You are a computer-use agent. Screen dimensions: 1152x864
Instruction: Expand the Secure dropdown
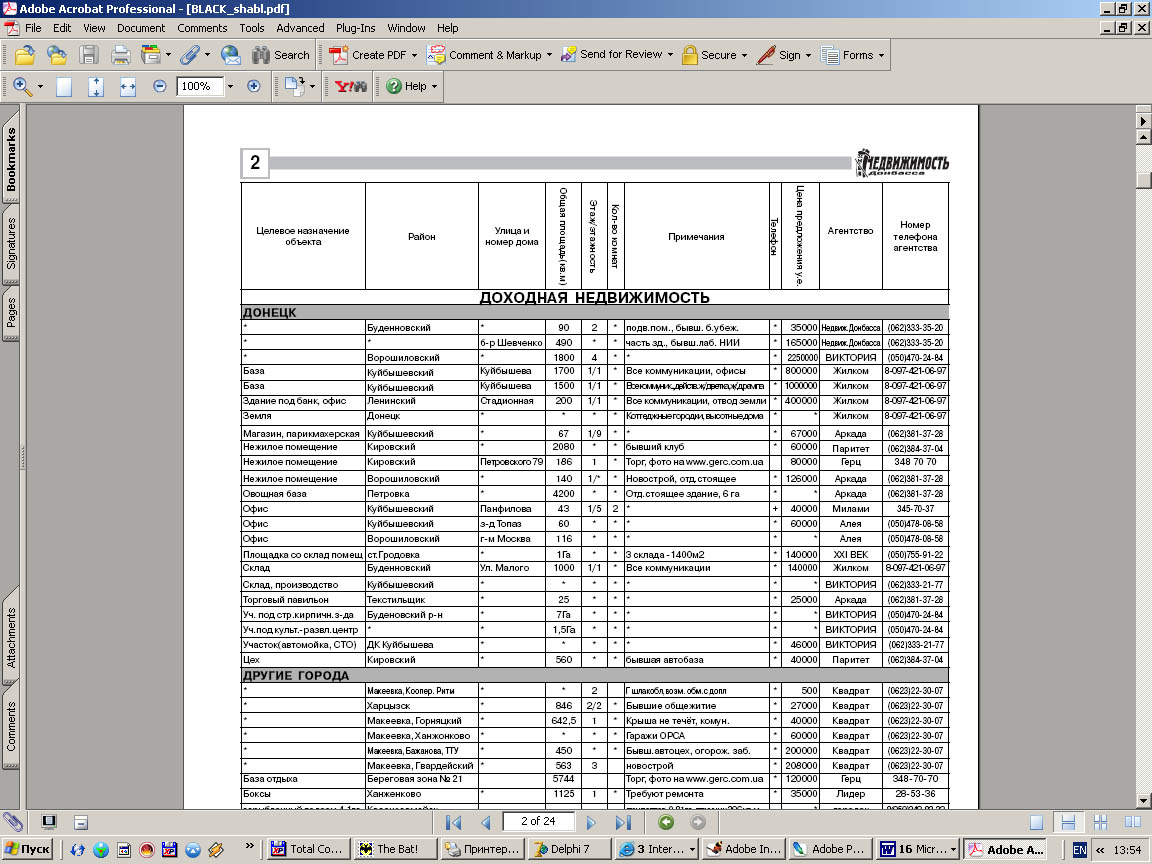[744, 56]
